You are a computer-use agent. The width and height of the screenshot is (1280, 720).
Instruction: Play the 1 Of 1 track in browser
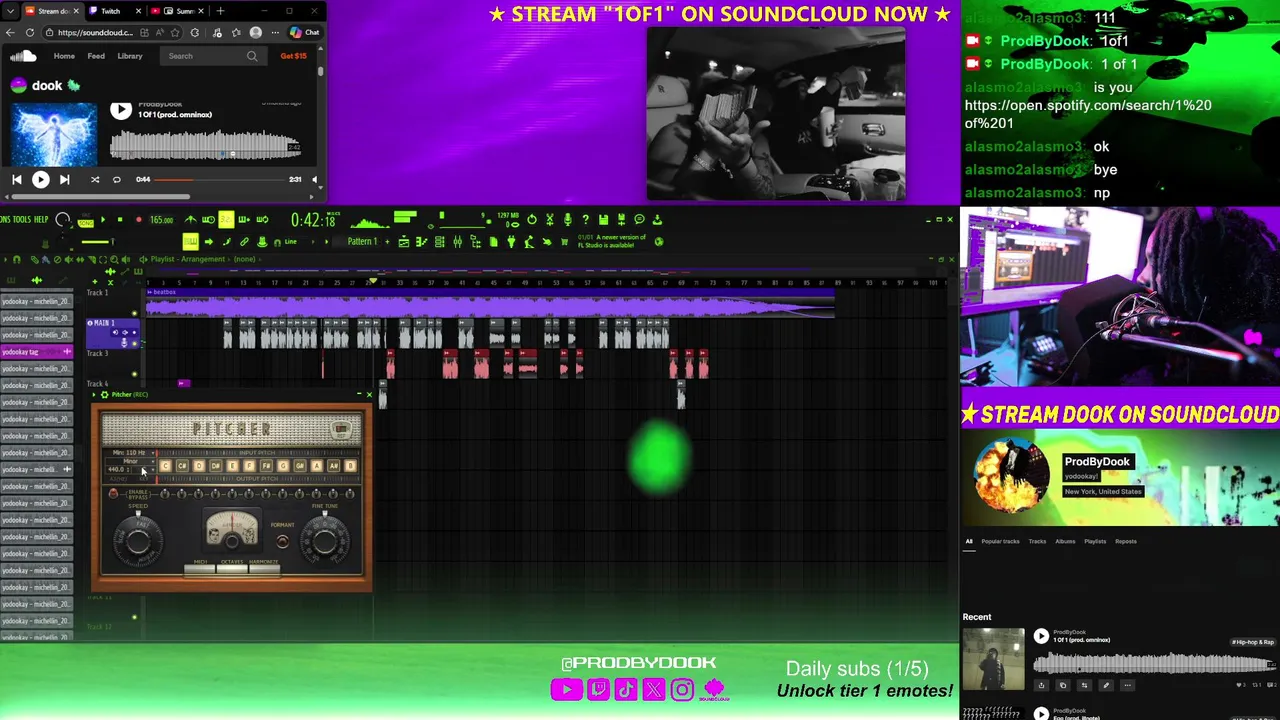[121, 111]
